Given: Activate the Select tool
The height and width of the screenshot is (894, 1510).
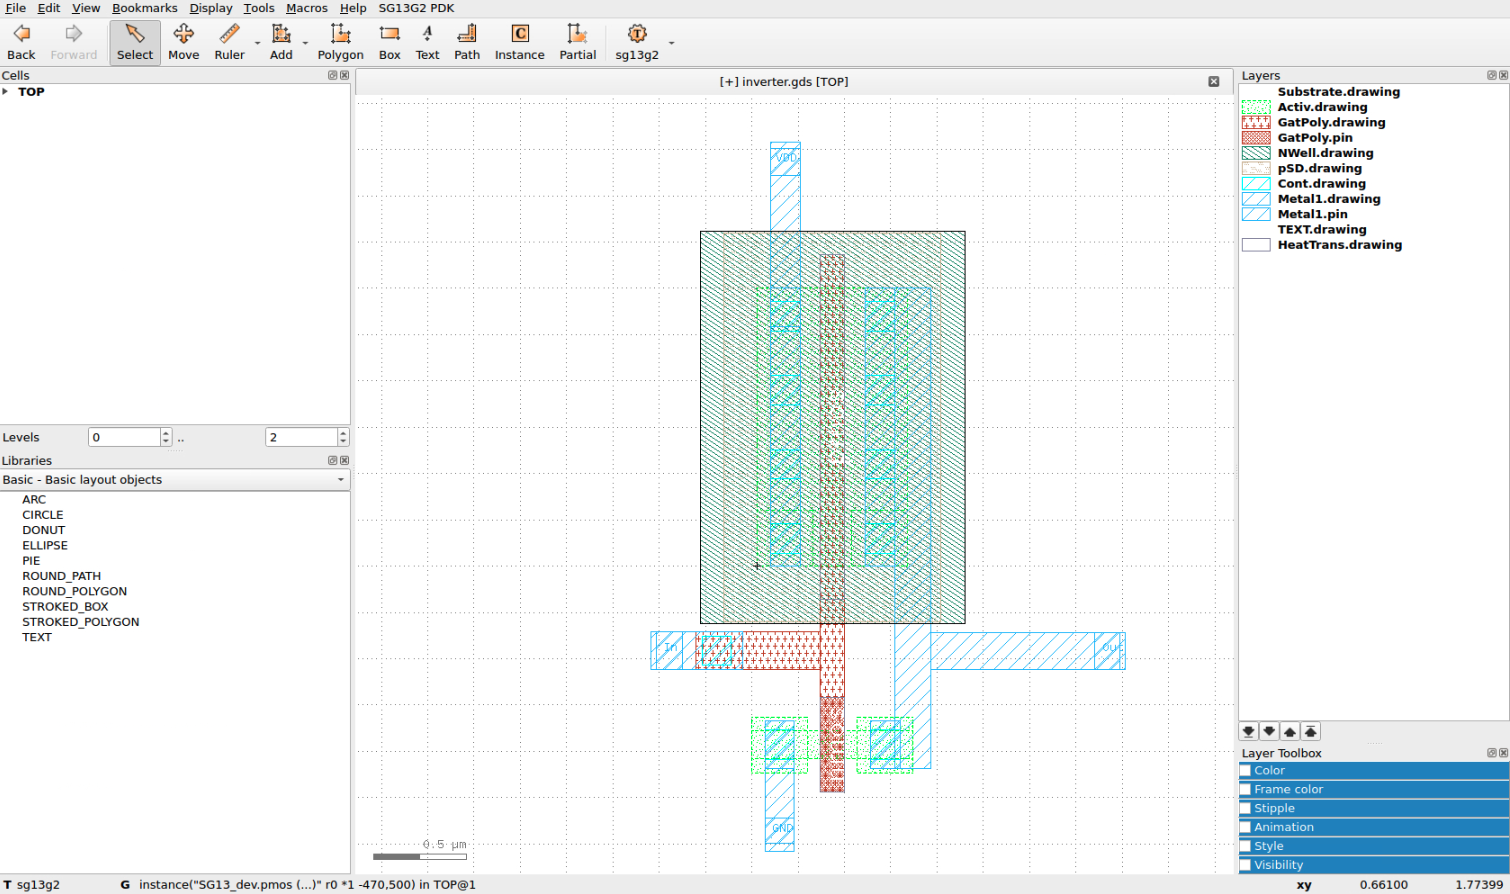Looking at the screenshot, I should point(135,43).
